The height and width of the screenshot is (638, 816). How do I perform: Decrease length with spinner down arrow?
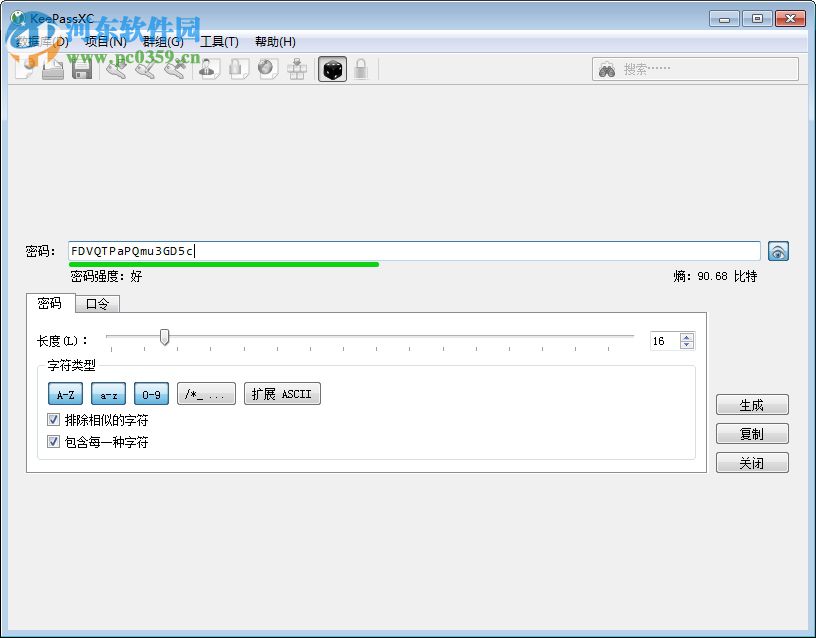pos(687,344)
